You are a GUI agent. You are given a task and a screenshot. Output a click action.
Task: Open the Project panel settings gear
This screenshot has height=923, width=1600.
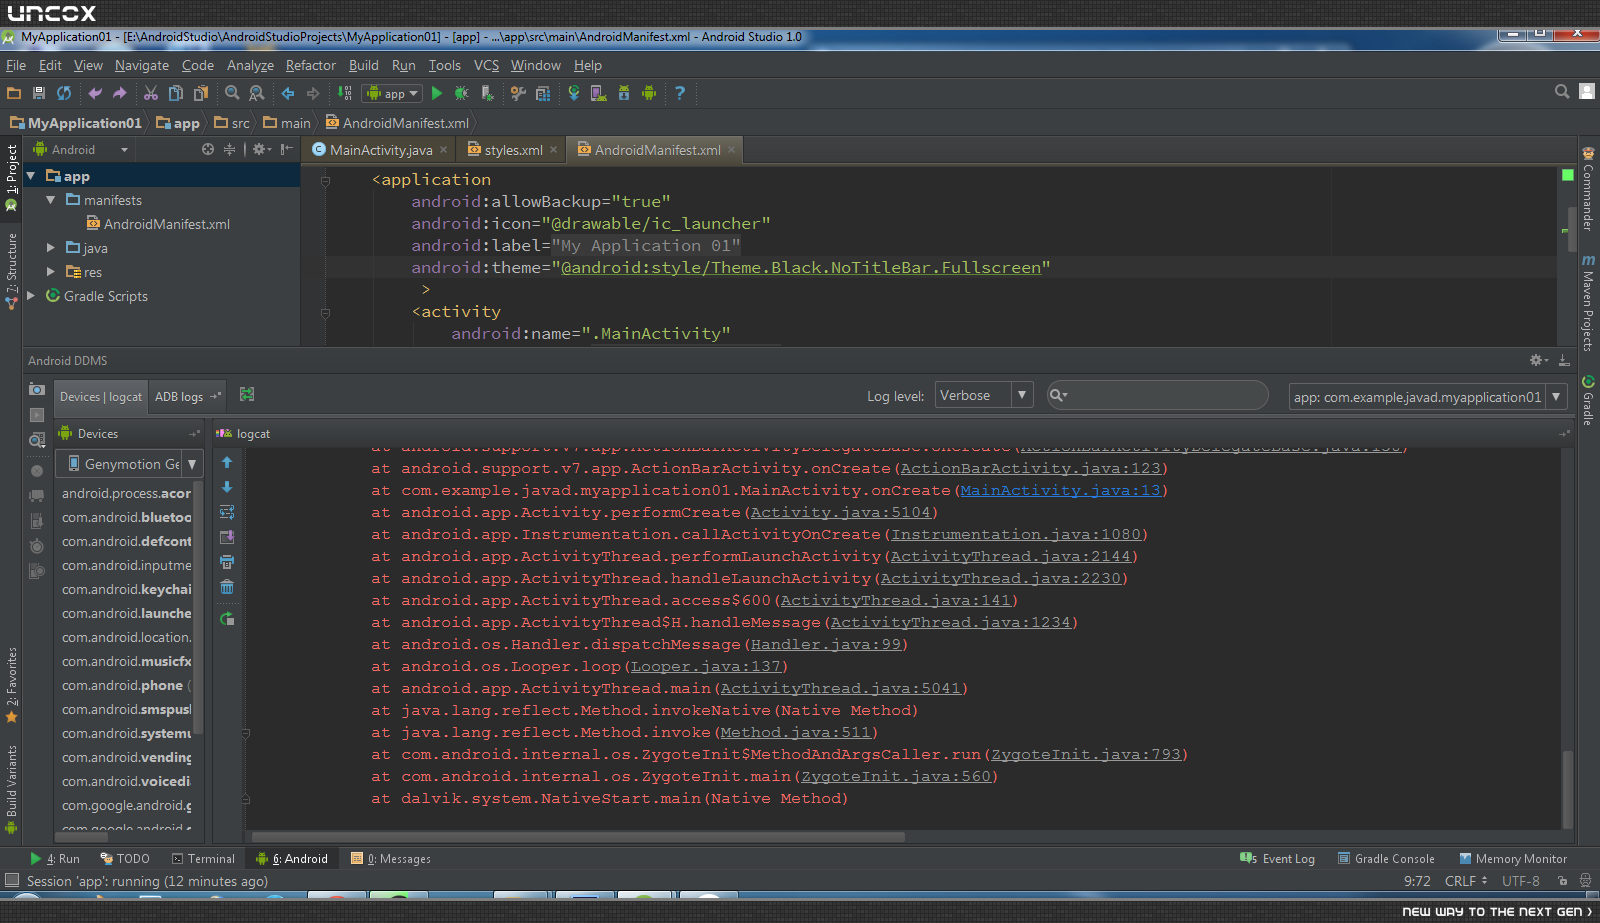(x=260, y=149)
